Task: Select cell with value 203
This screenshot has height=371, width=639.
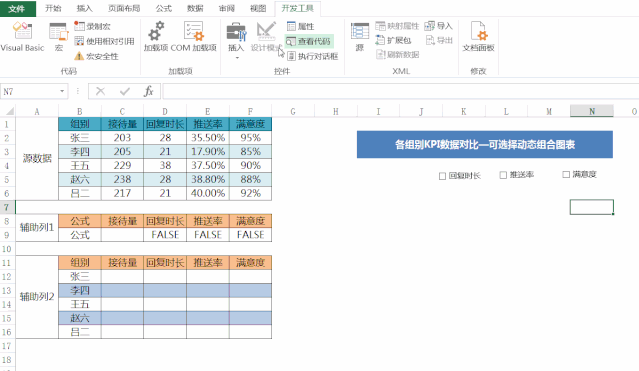Action: 122,138
